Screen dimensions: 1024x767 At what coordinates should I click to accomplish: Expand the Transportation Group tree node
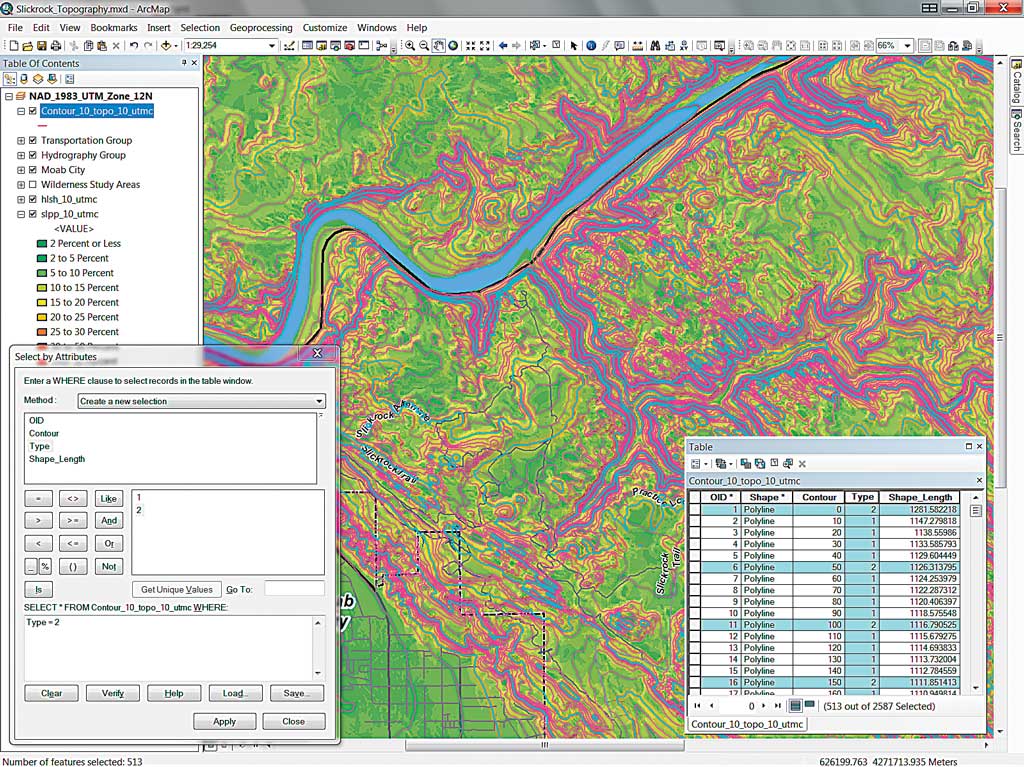pos(21,141)
